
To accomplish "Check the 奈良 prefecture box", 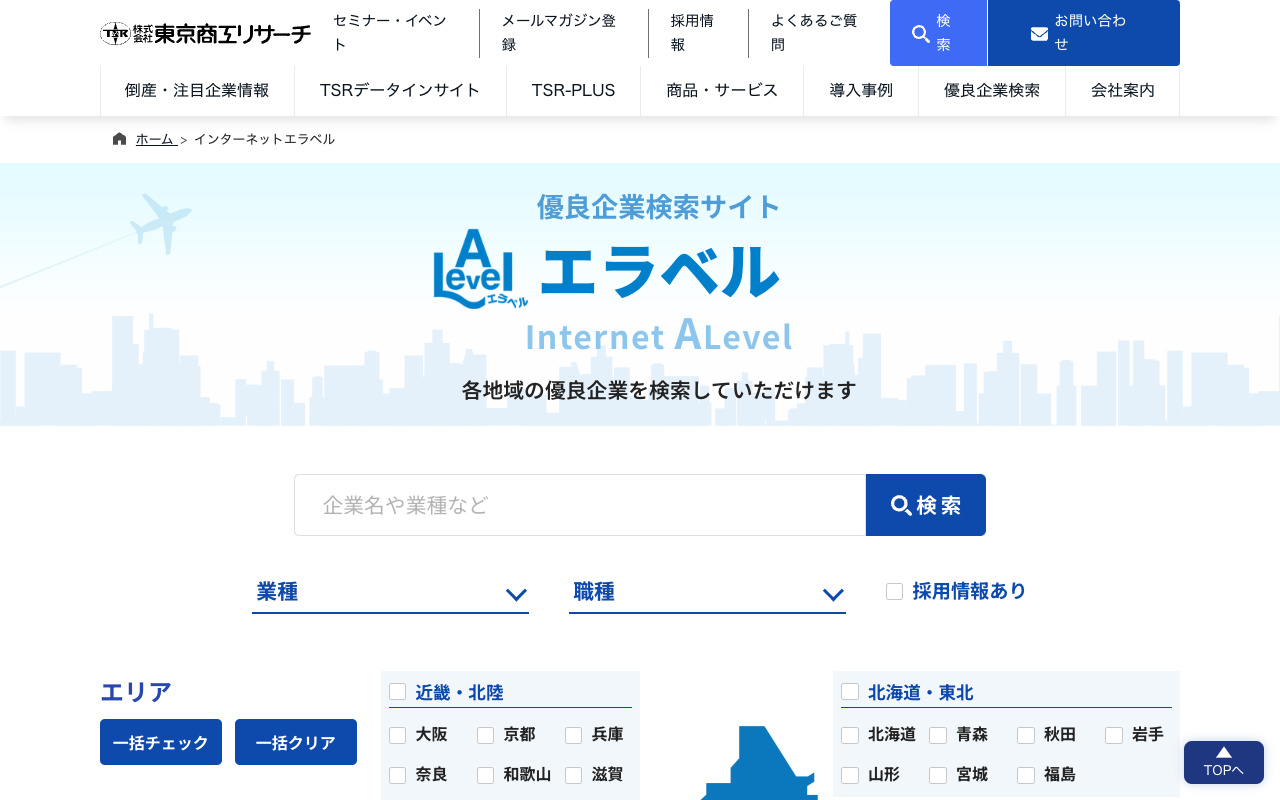I will (x=397, y=775).
